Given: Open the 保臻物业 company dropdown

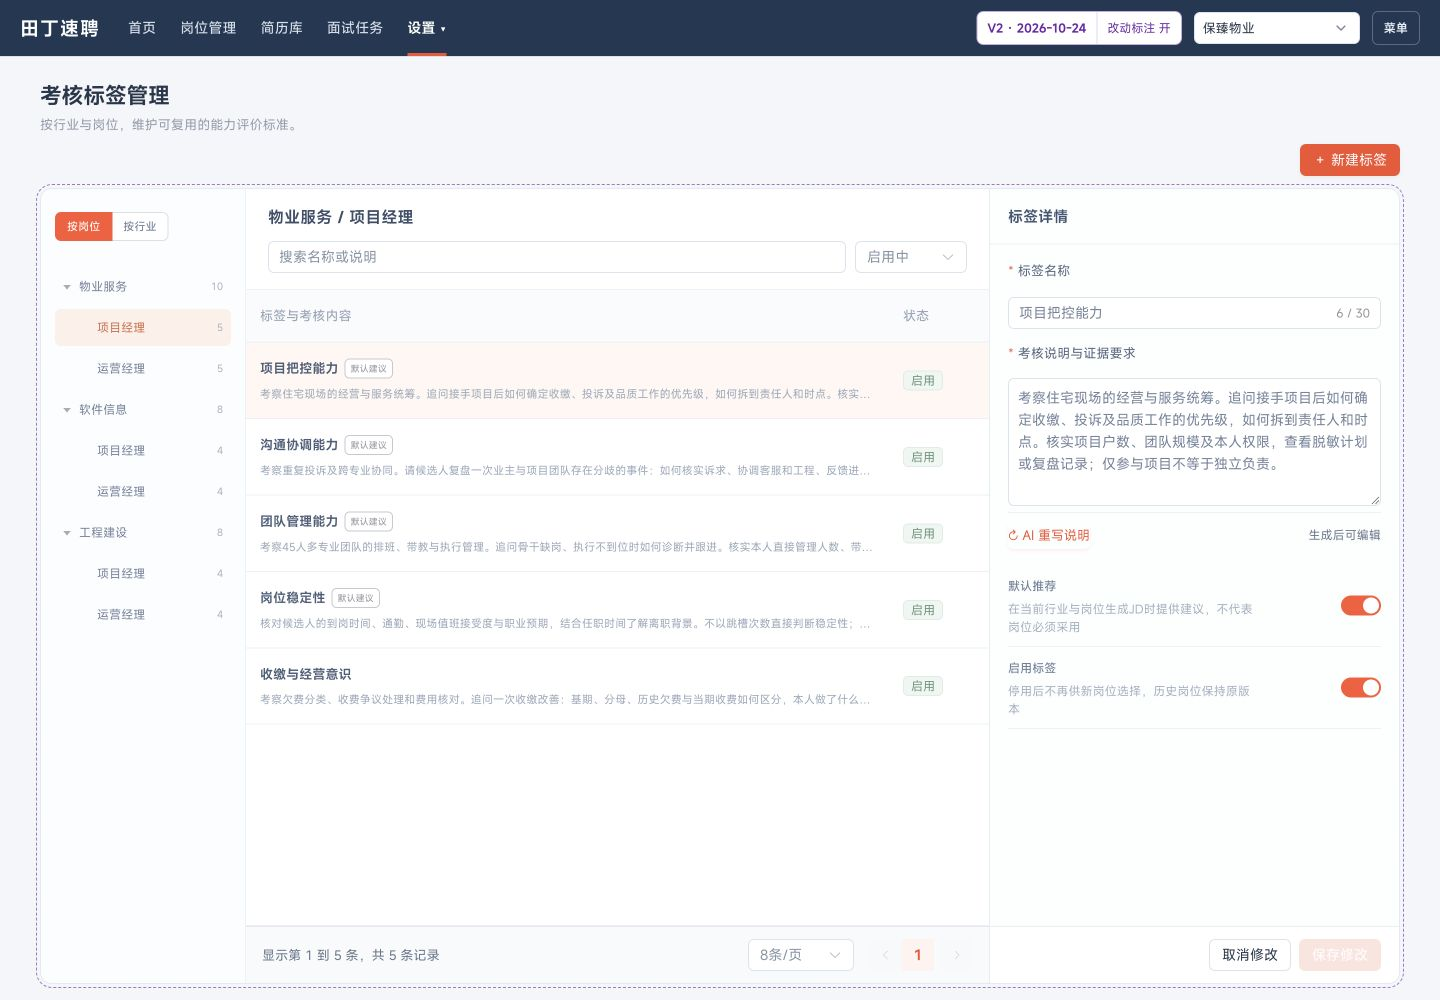Looking at the screenshot, I should point(1276,28).
